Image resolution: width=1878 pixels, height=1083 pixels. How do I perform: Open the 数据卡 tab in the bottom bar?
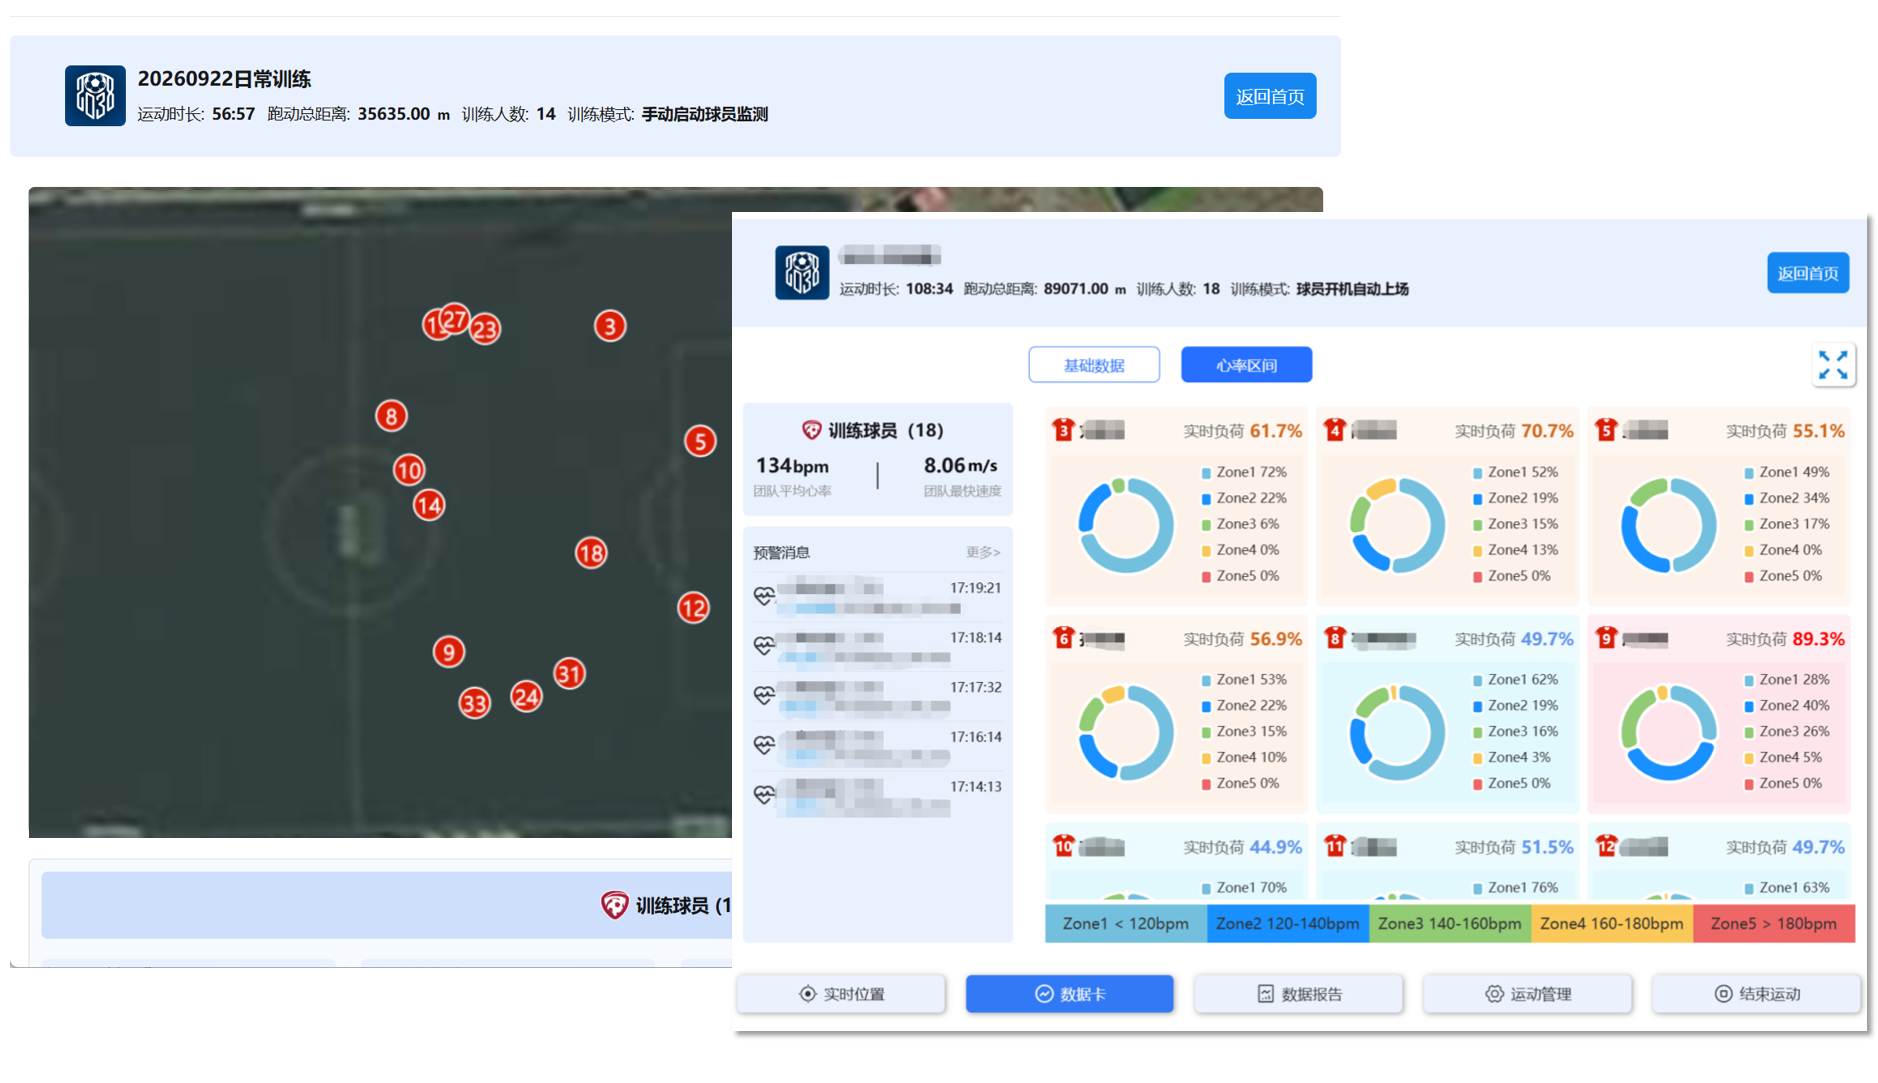pyautogui.click(x=1069, y=994)
